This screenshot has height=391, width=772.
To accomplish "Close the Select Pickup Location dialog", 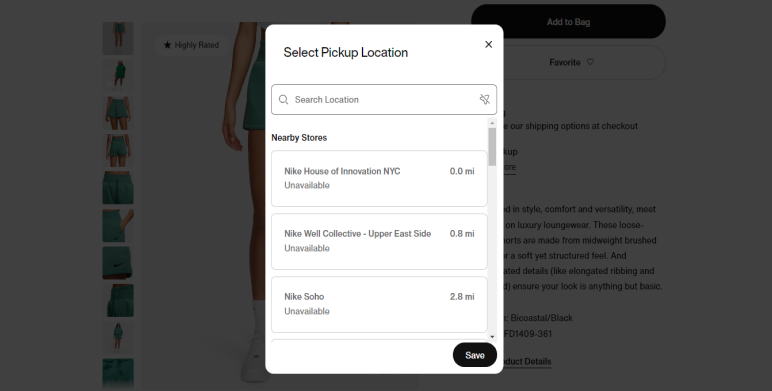I will click(x=488, y=44).
